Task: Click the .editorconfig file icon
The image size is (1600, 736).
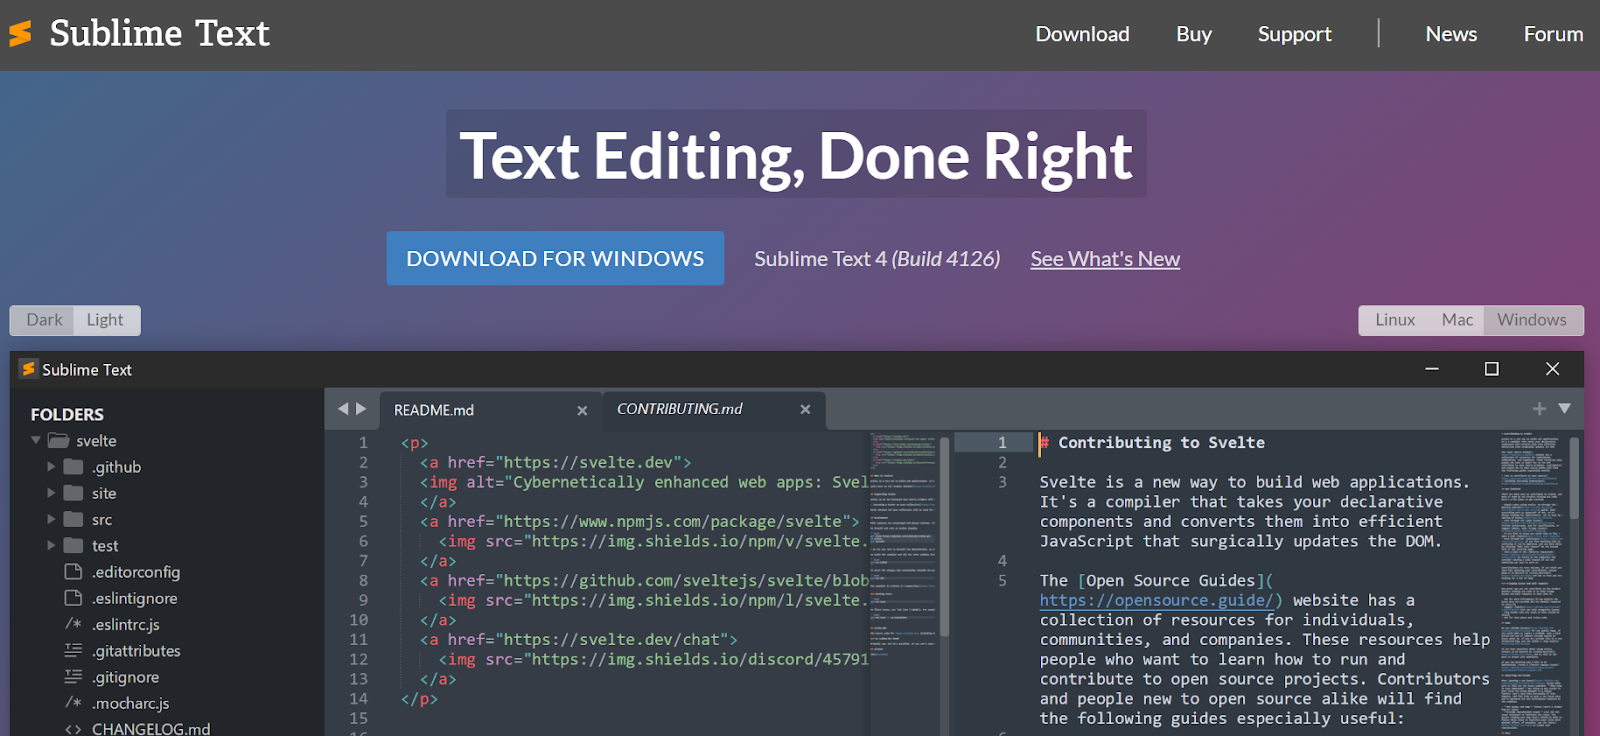Action: tap(73, 572)
